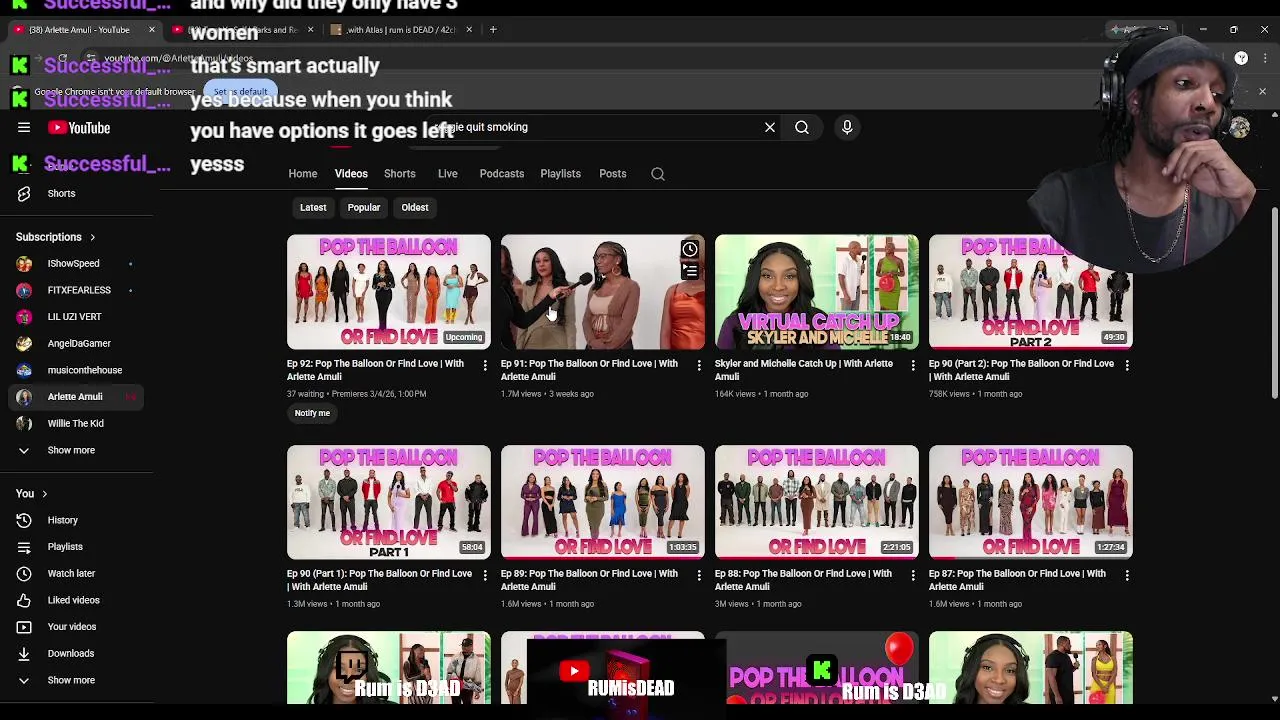Screen dimensions: 1280x720
Task: Sort videos by Latest
Action: point(313,208)
